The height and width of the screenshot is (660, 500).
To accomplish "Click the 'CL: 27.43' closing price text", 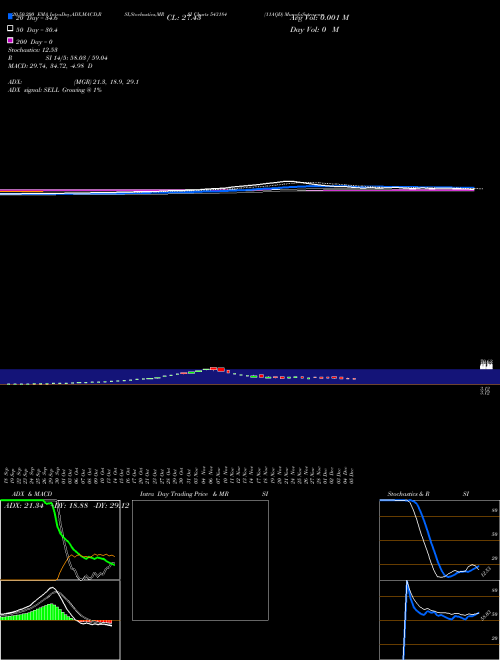I will click(184, 18).
